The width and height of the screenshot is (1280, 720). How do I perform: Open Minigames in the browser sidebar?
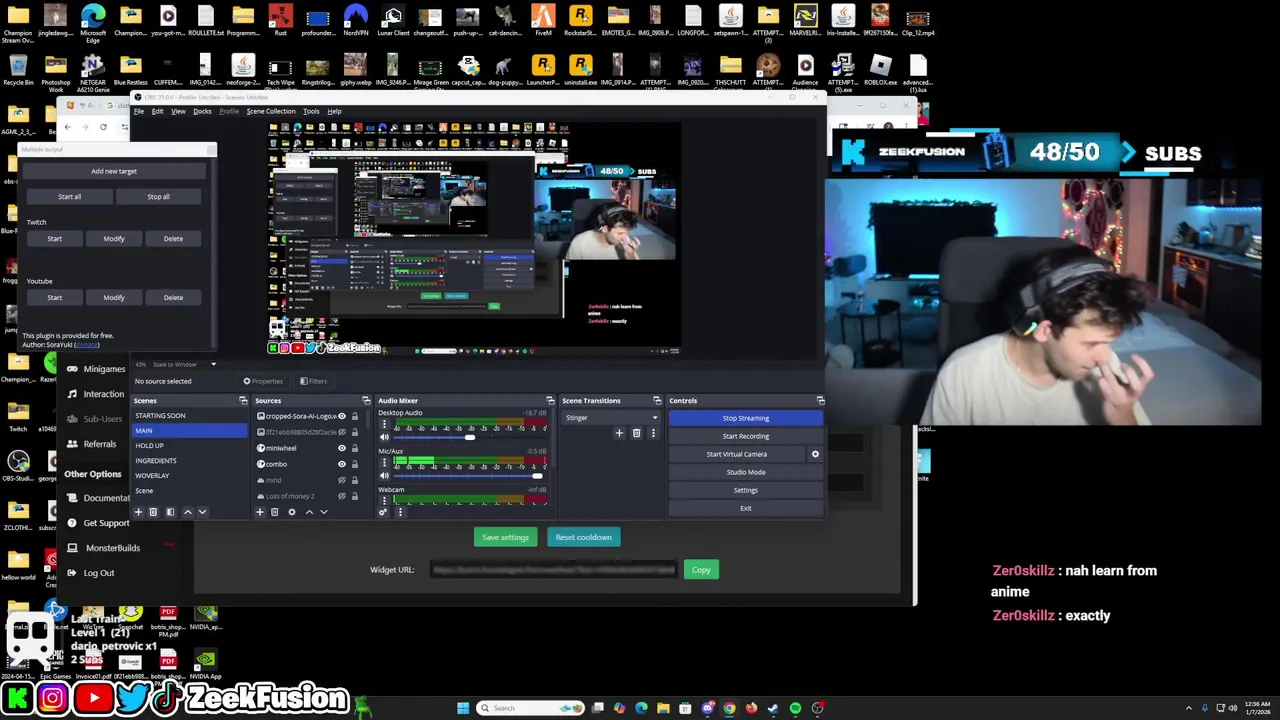click(104, 369)
